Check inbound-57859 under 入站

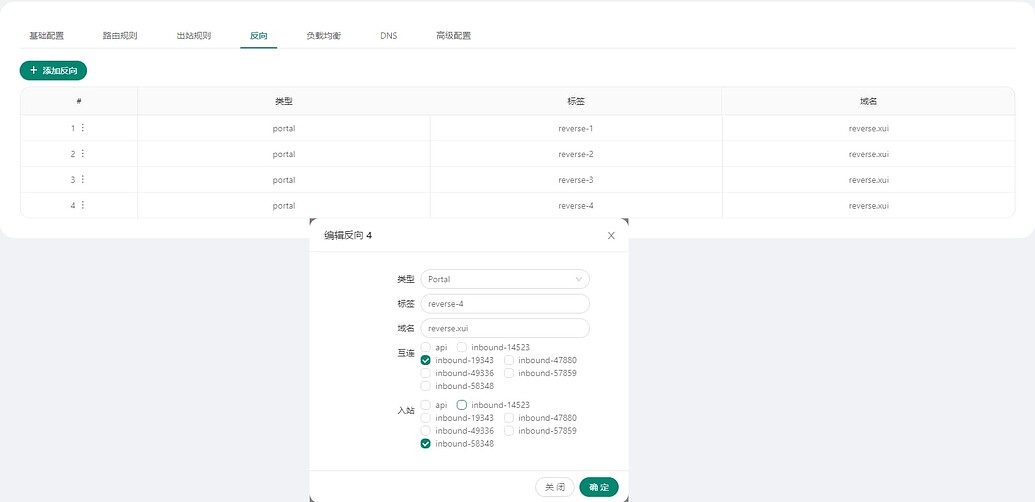click(509, 431)
